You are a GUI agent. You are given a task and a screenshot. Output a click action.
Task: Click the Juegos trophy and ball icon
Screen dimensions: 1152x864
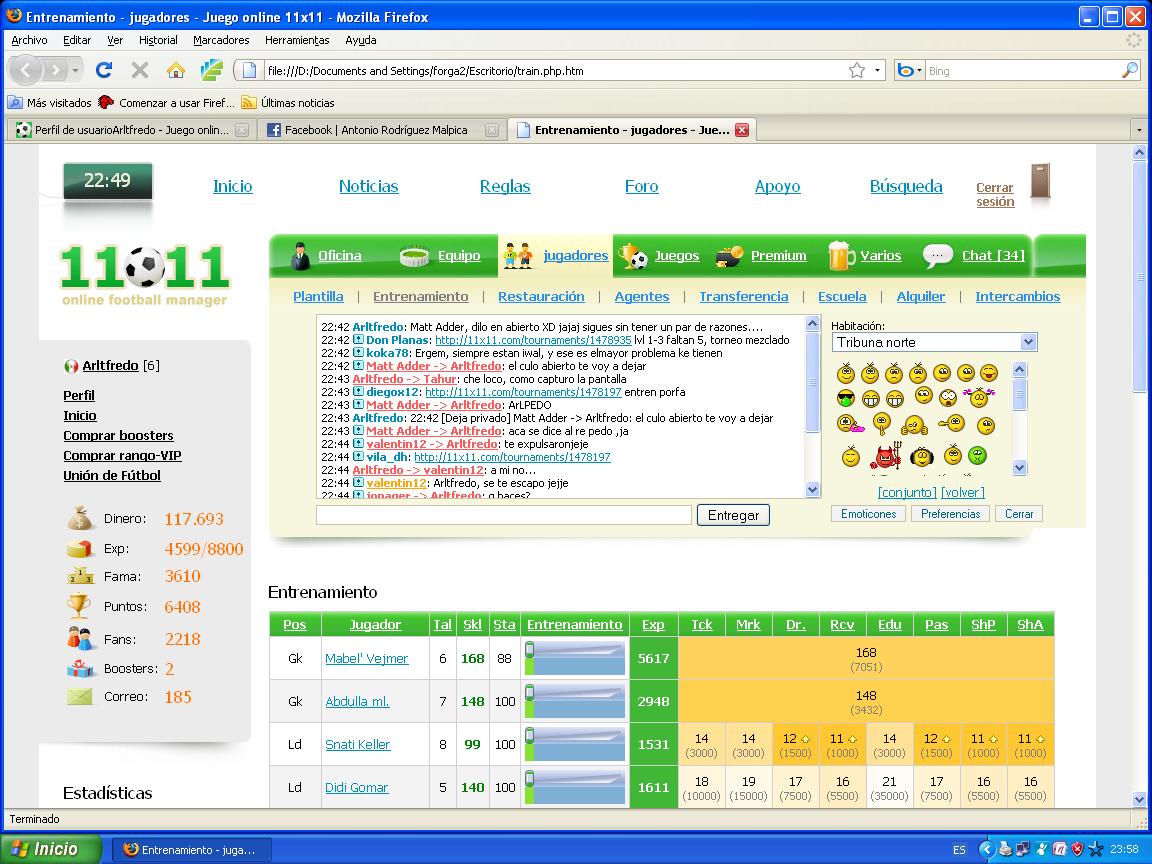tap(633, 256)
